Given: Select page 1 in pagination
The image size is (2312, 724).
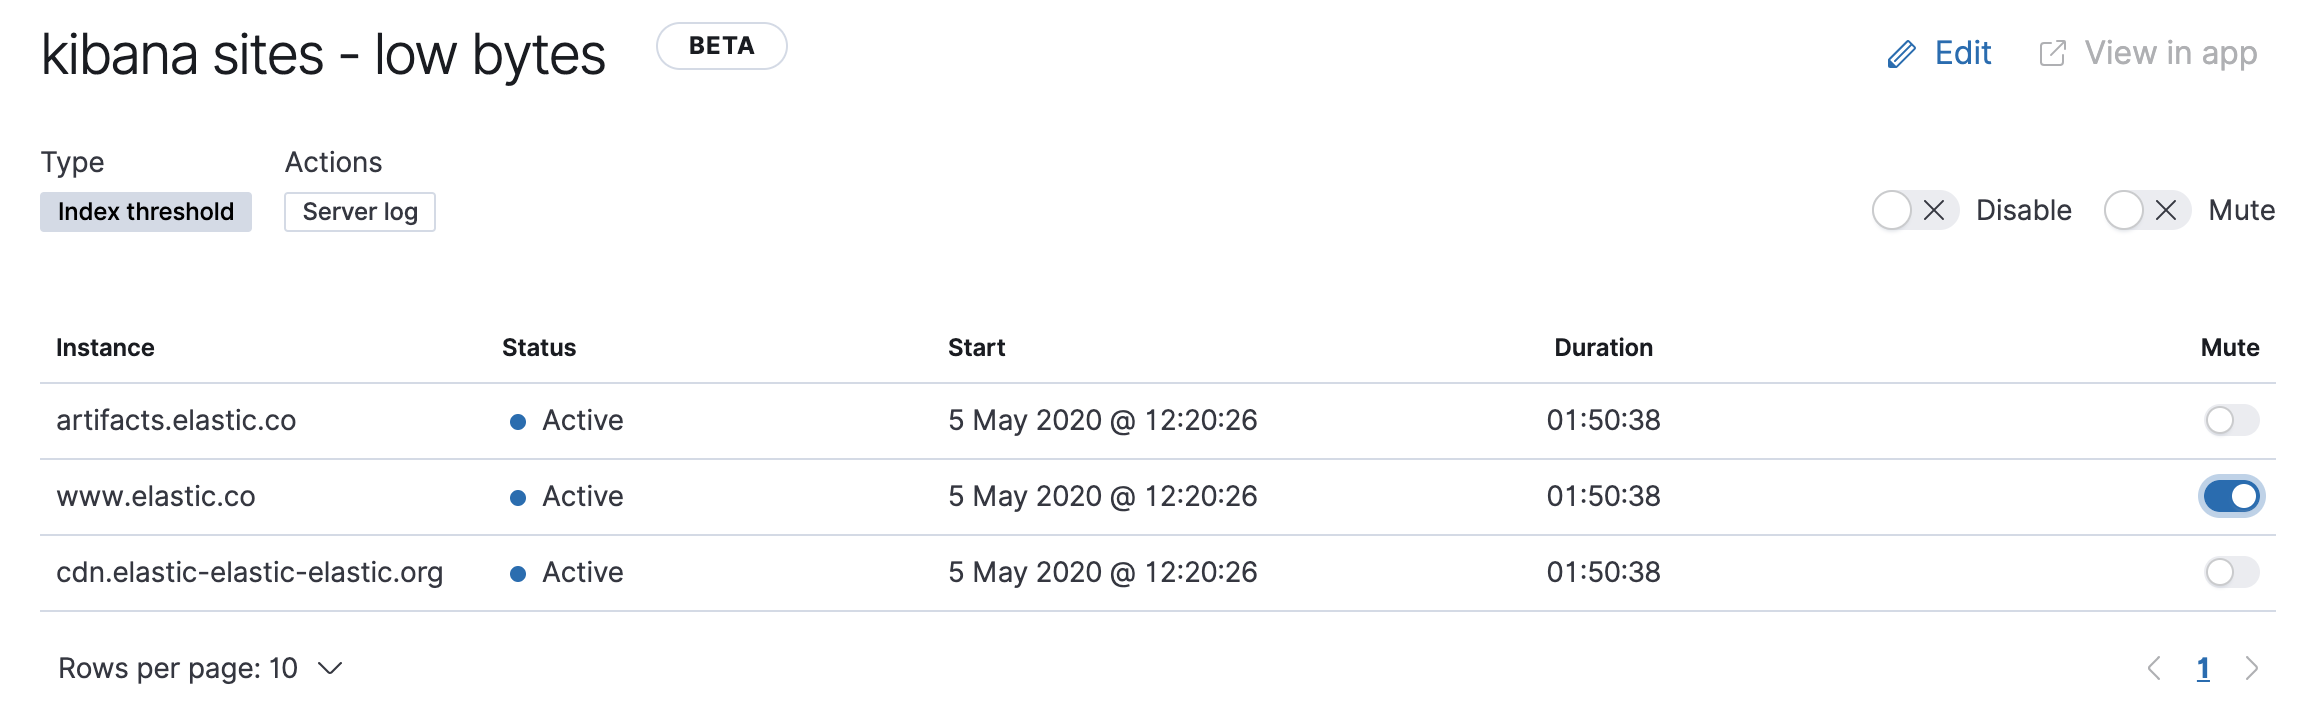Looking at the screenshot, I should point(2204,667).
